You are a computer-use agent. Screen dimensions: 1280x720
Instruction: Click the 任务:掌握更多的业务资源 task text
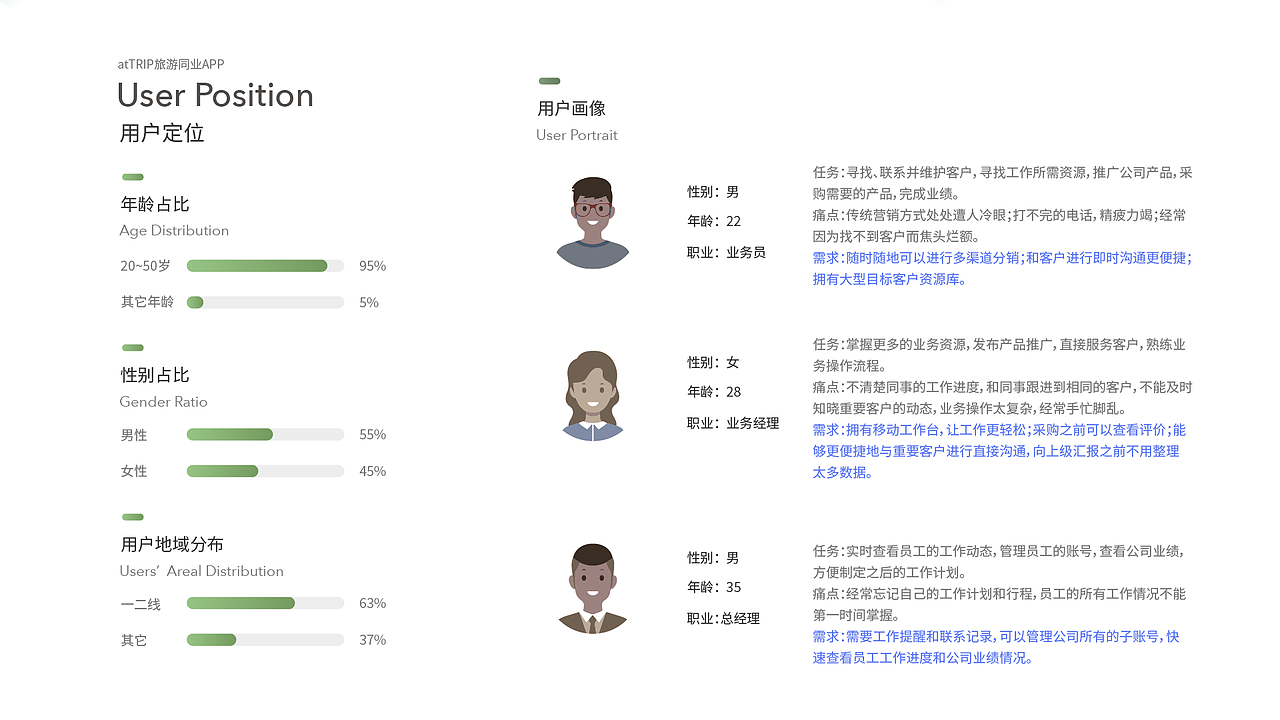point(999,355)
